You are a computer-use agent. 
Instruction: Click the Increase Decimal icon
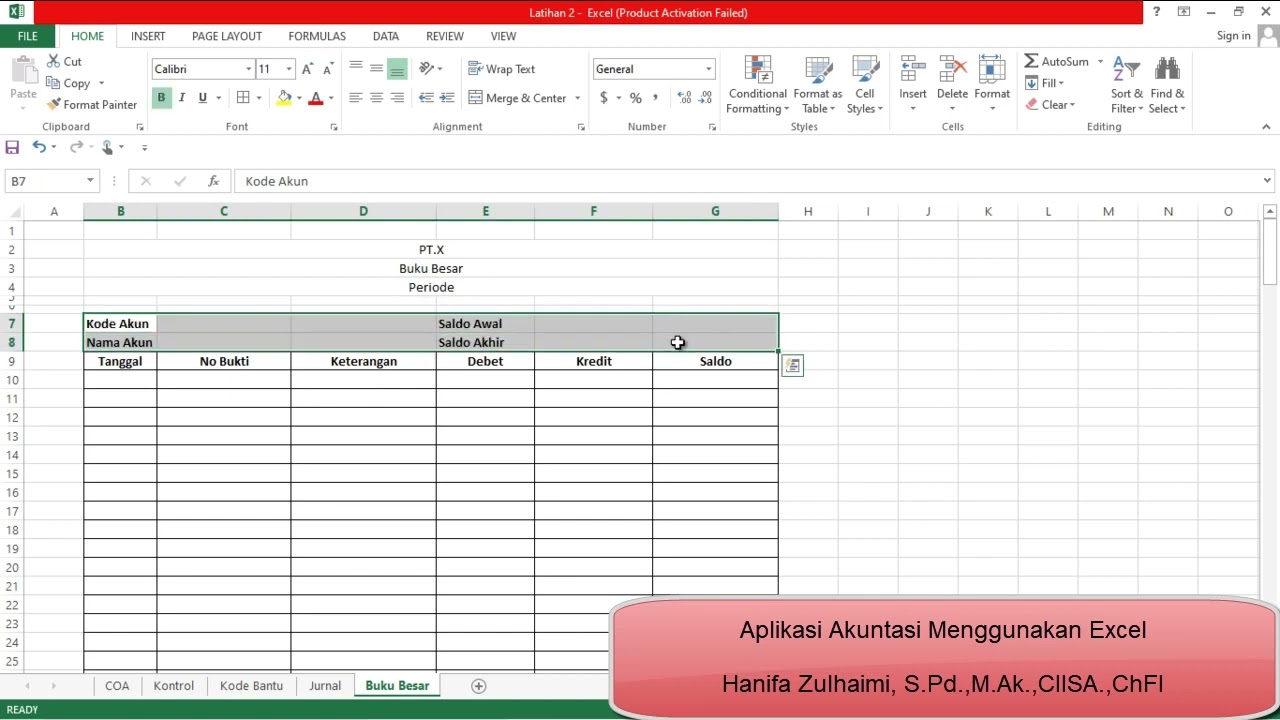(684, 98)
